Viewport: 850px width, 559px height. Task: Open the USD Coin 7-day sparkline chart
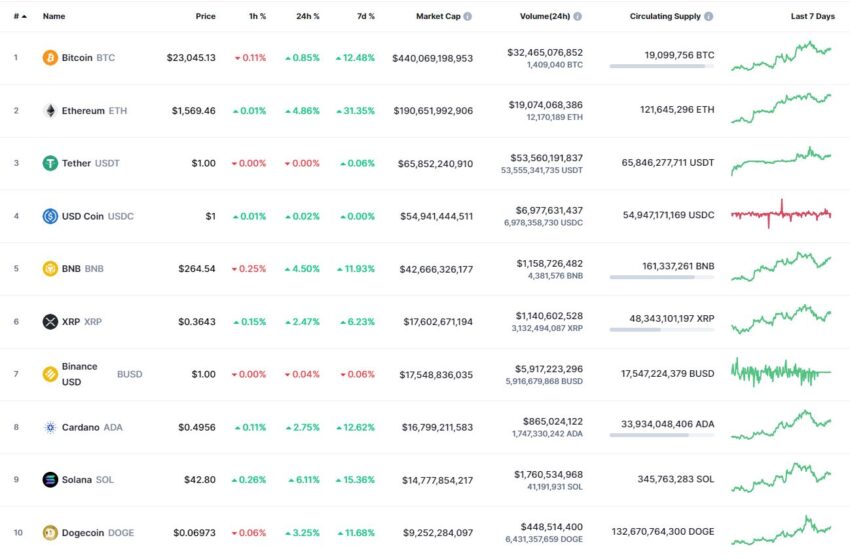[x=781, y=215]
